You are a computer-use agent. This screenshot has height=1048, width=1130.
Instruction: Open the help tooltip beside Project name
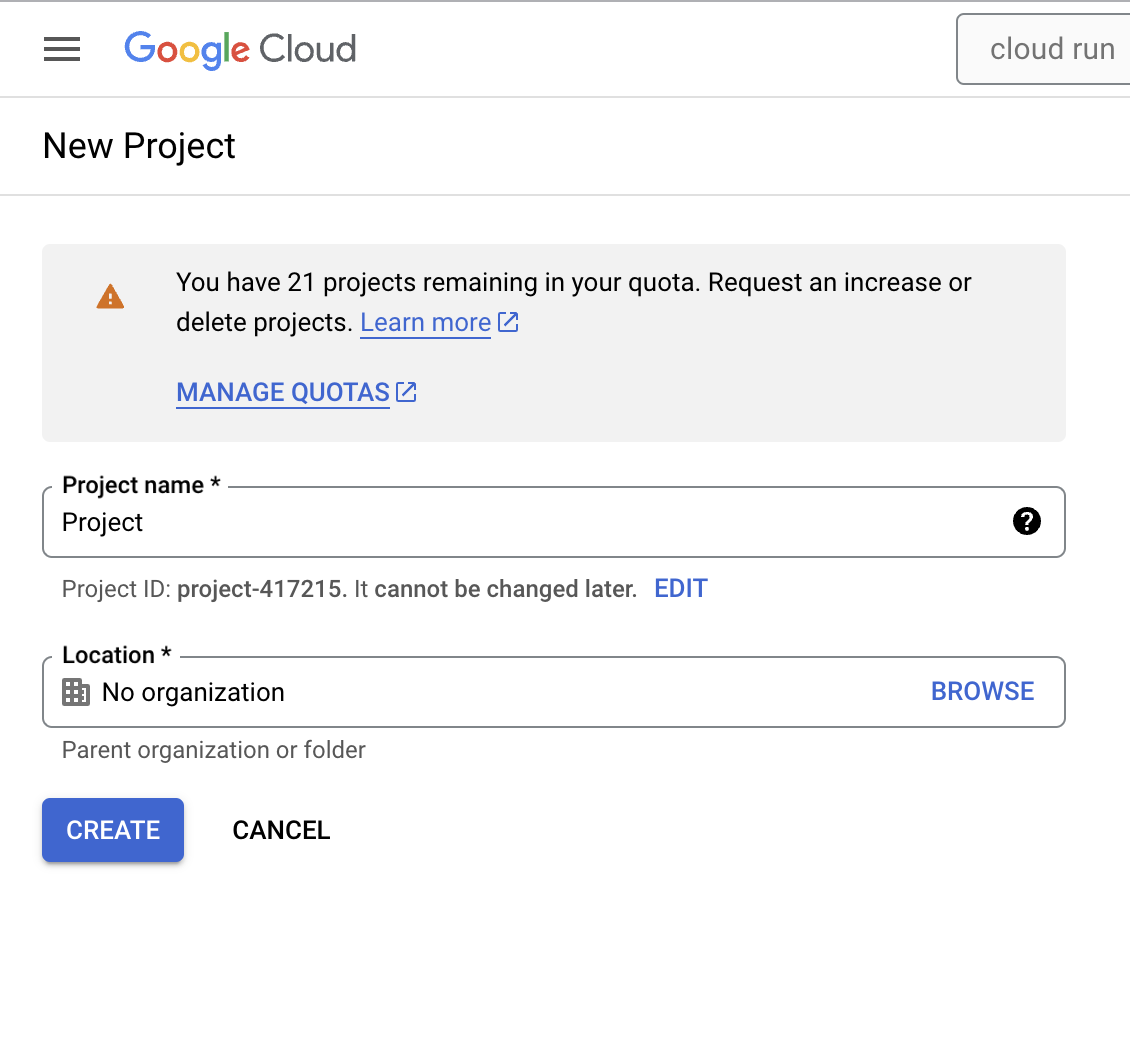(1026, 521)
